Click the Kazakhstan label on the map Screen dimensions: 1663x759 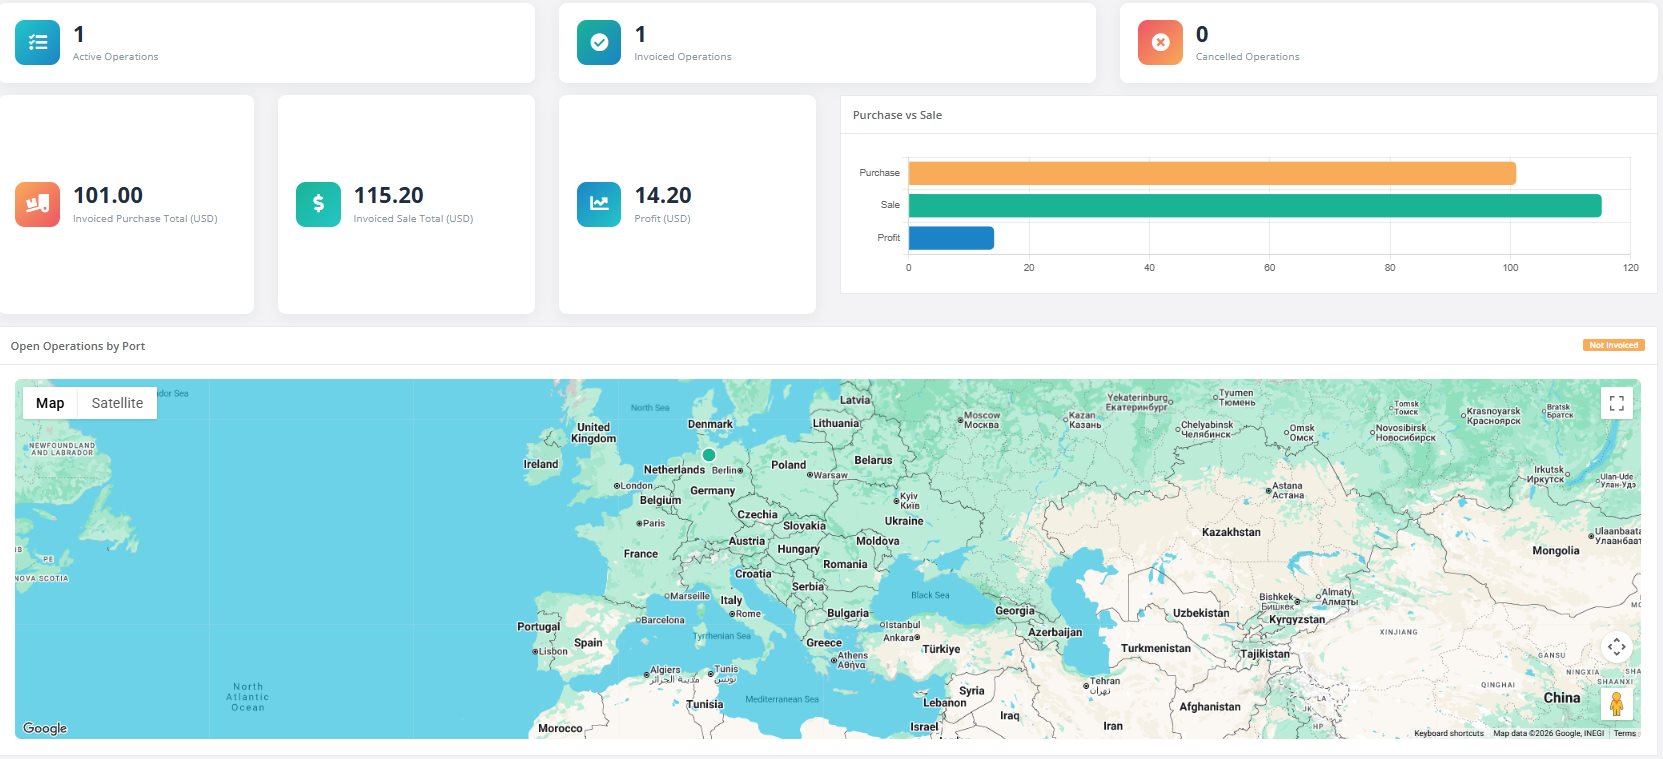[1231, 532]
